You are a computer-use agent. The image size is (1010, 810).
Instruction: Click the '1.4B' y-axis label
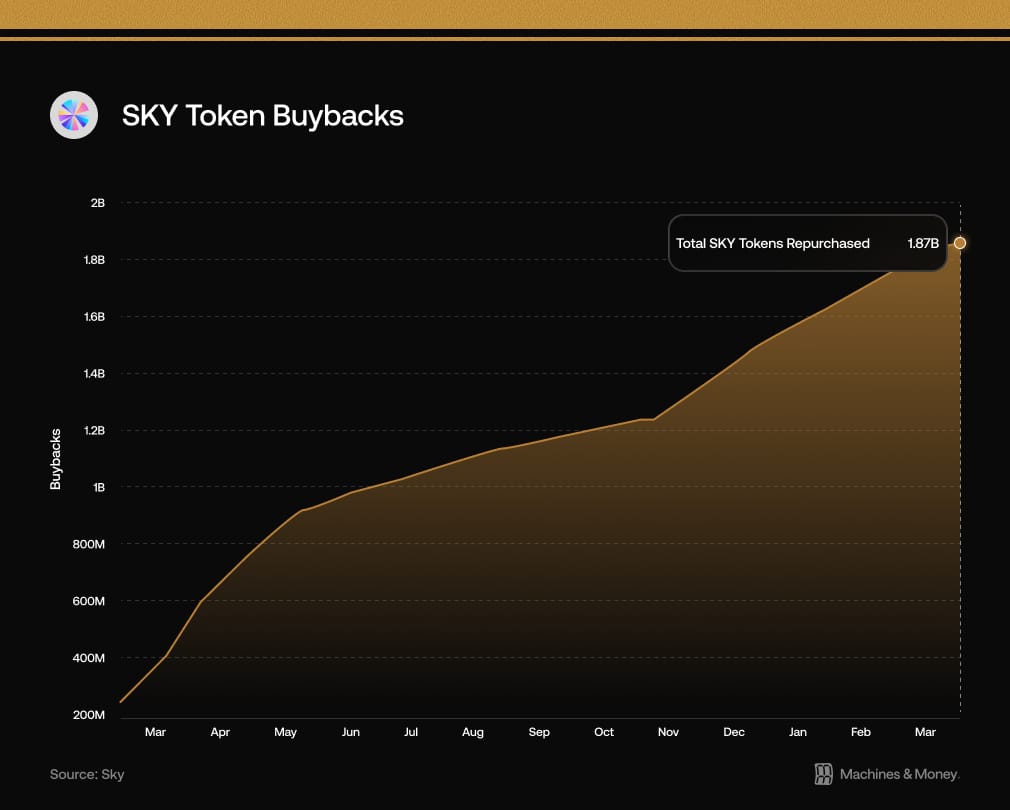tap(94, 373)
